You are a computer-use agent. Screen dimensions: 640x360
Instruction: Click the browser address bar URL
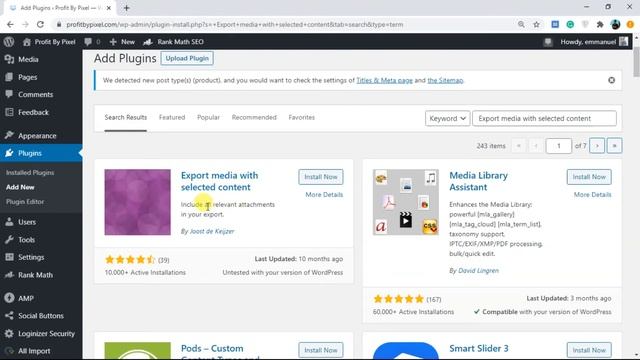235,24
